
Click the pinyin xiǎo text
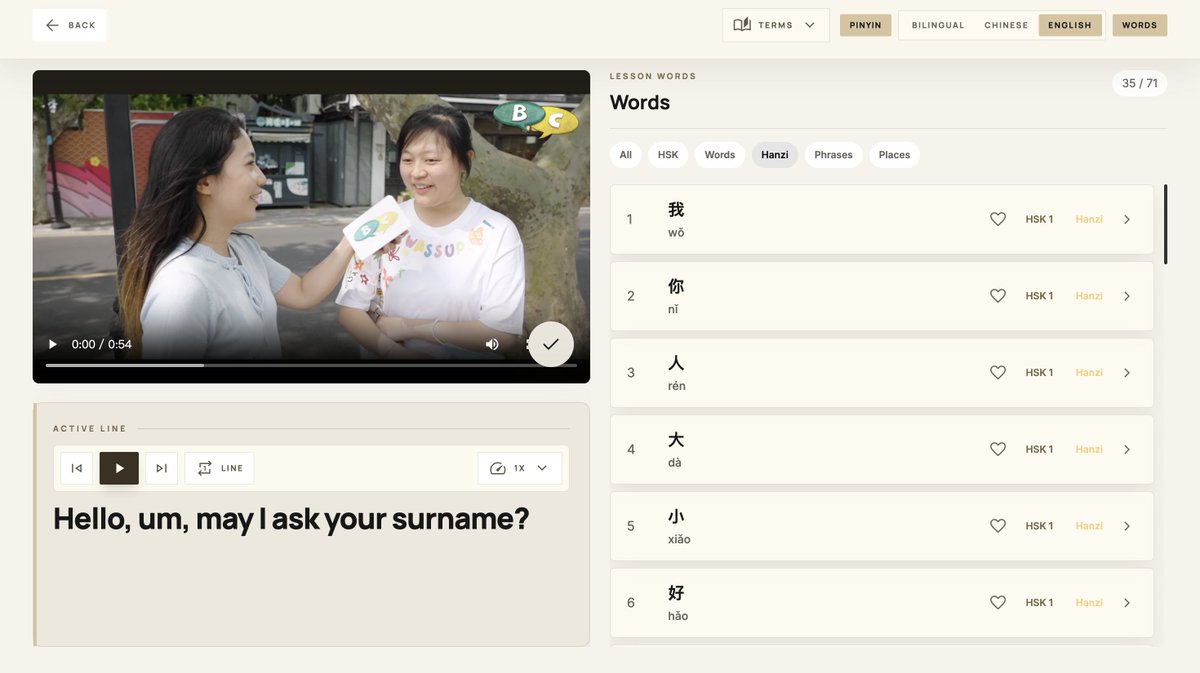(x=679, y=540)
